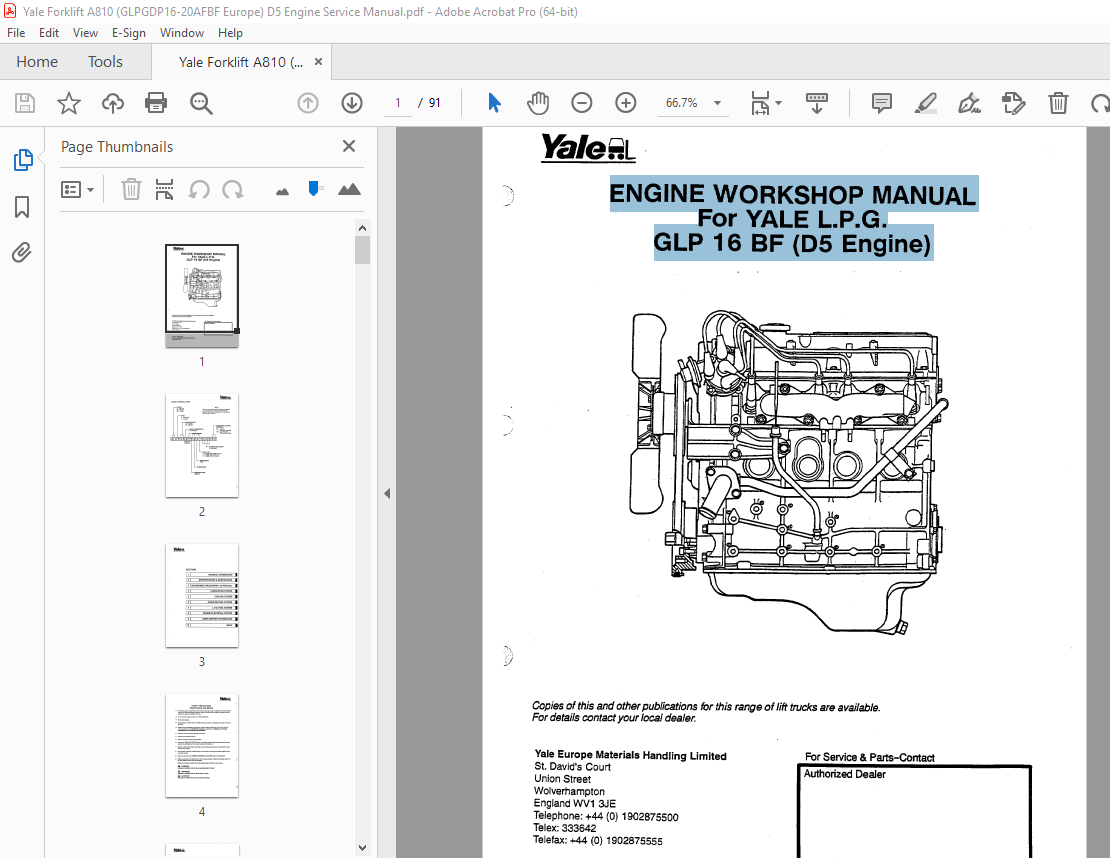Zoom out with the minus icon
The height and width of the screenshot is (858, 1110).
click(582, 103)
